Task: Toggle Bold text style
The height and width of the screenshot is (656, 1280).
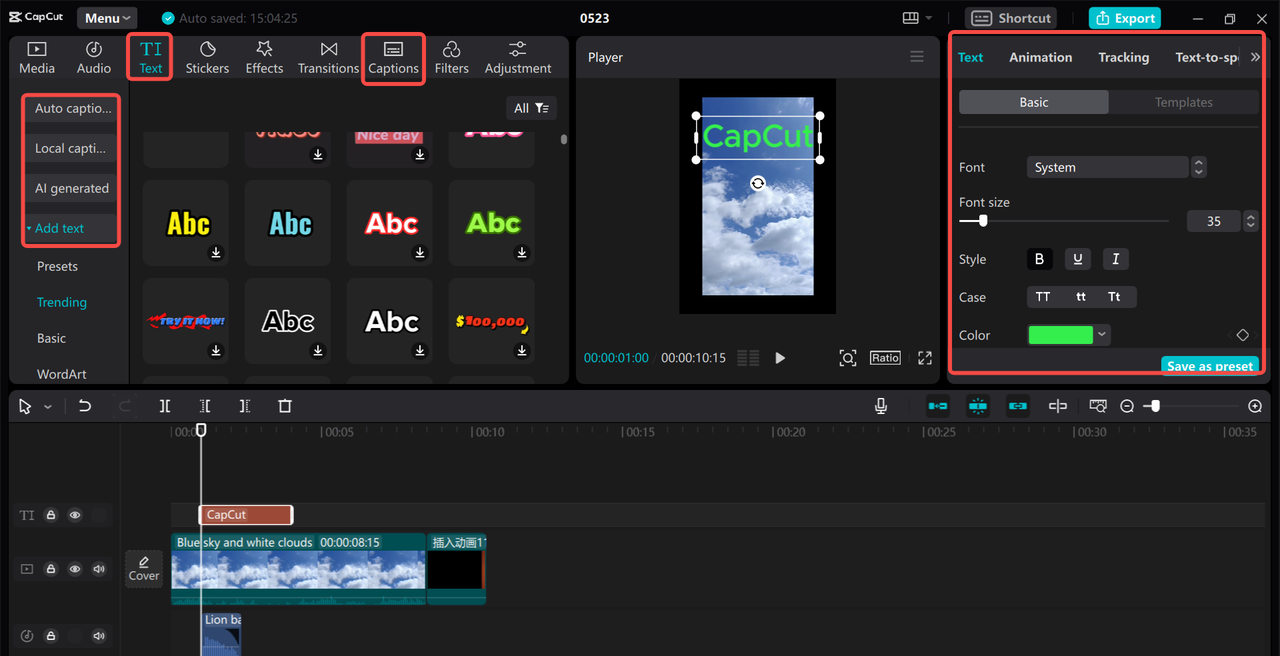Action: click(1039, 259)
